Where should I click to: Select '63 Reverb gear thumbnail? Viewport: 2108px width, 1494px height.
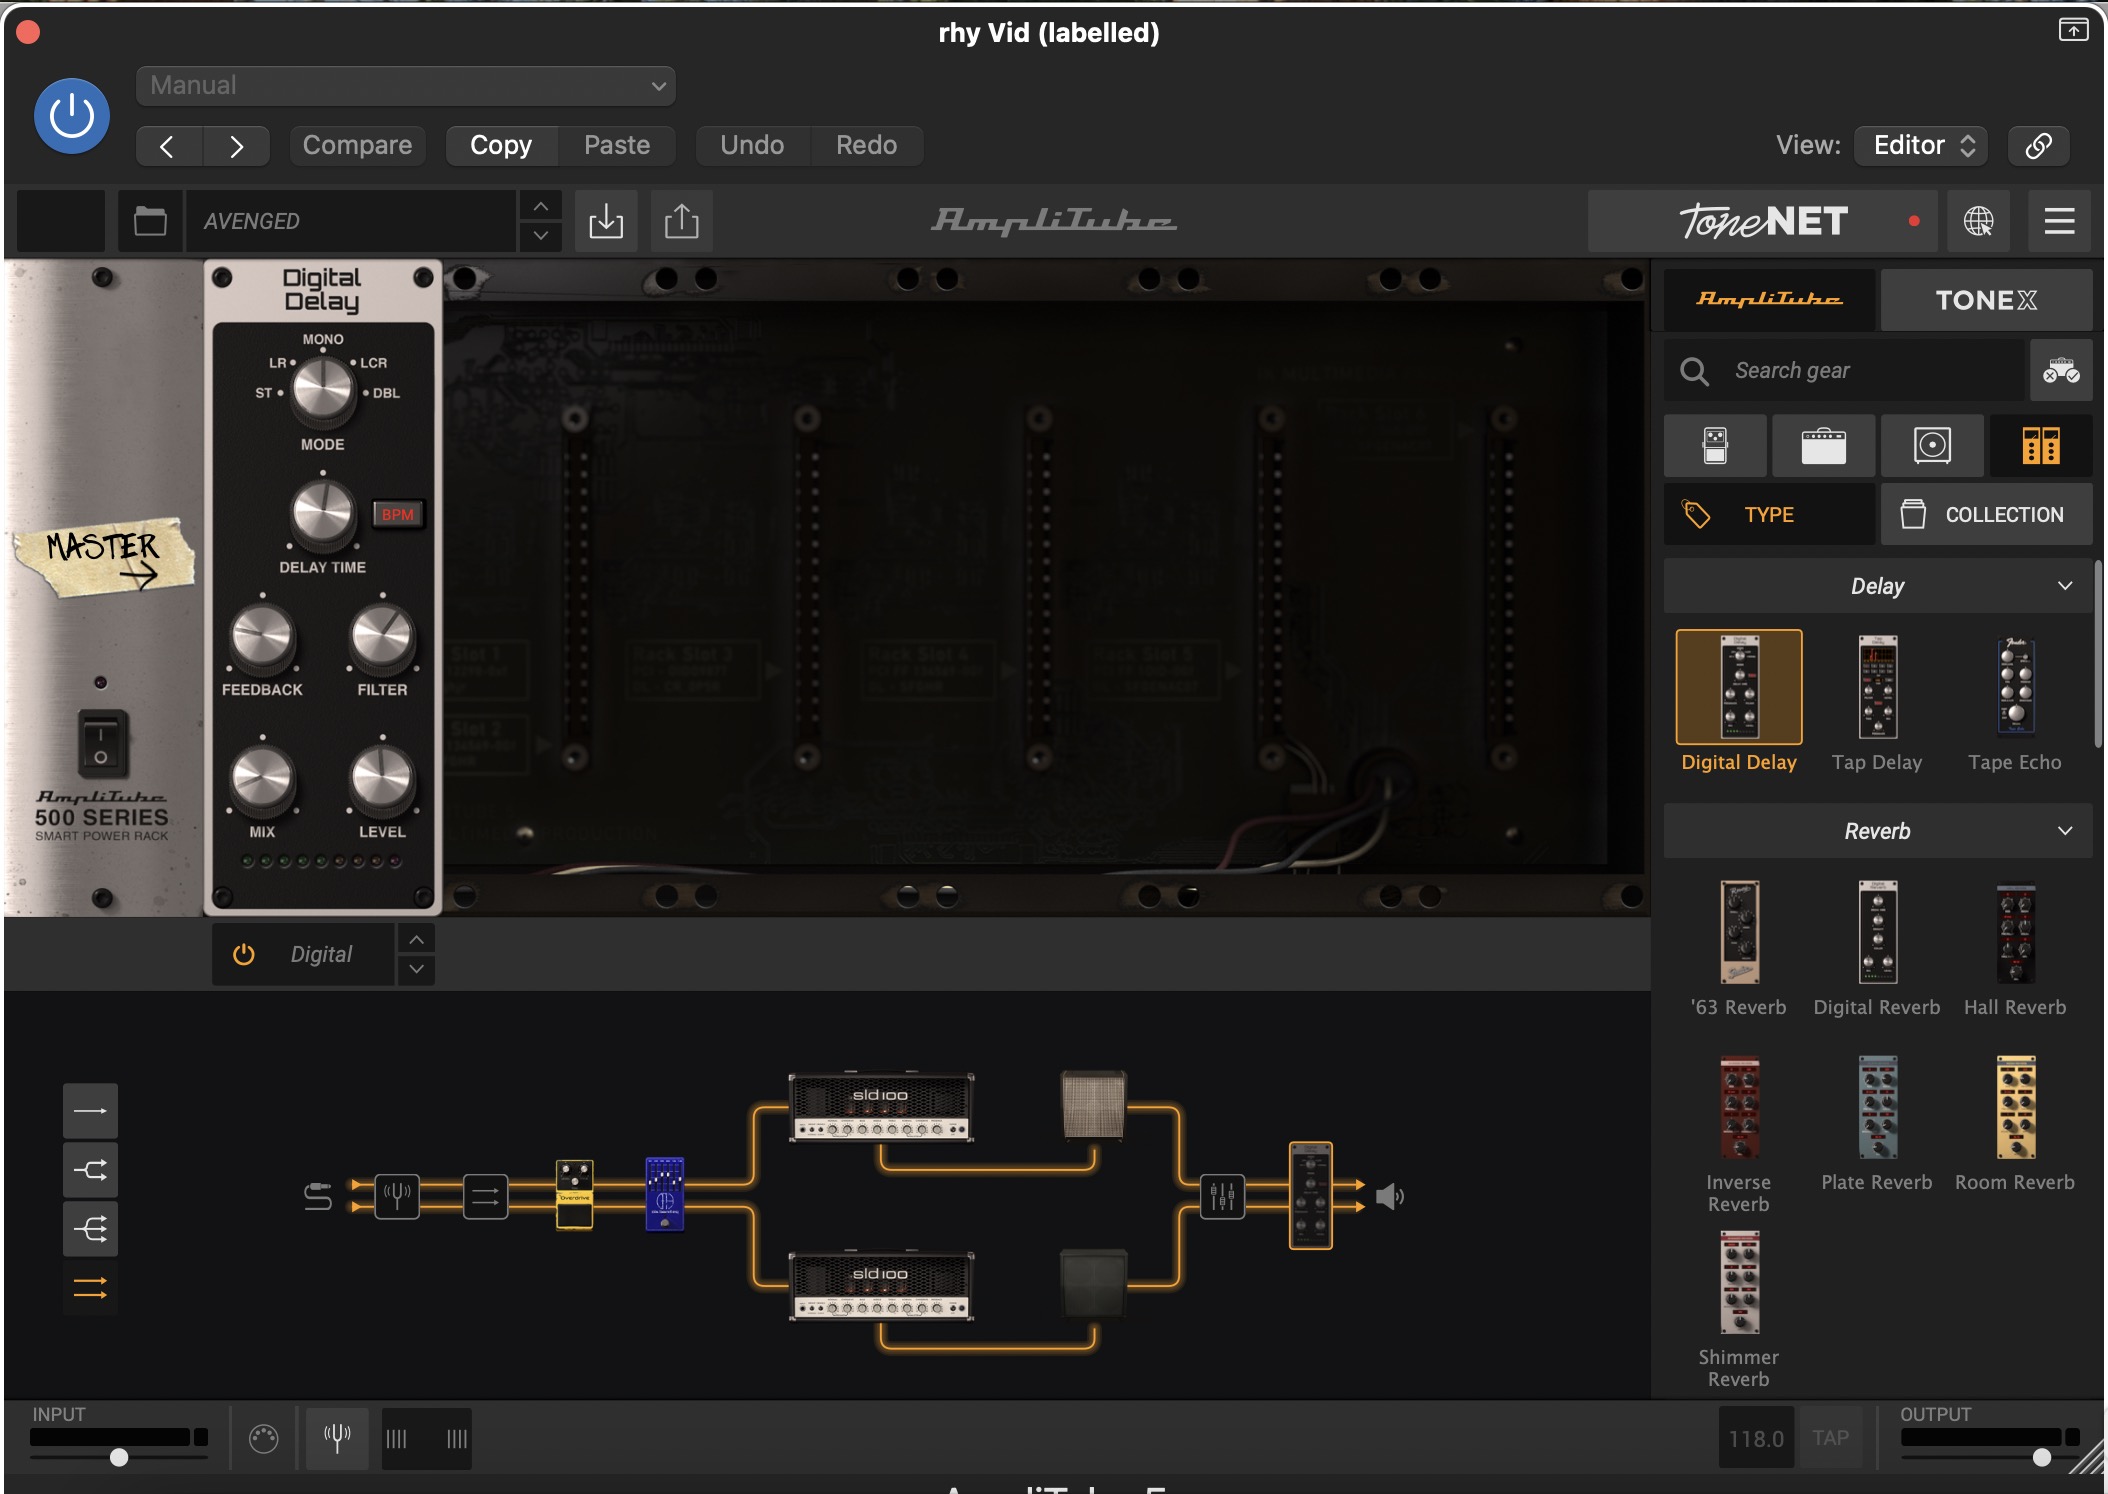1739,932
